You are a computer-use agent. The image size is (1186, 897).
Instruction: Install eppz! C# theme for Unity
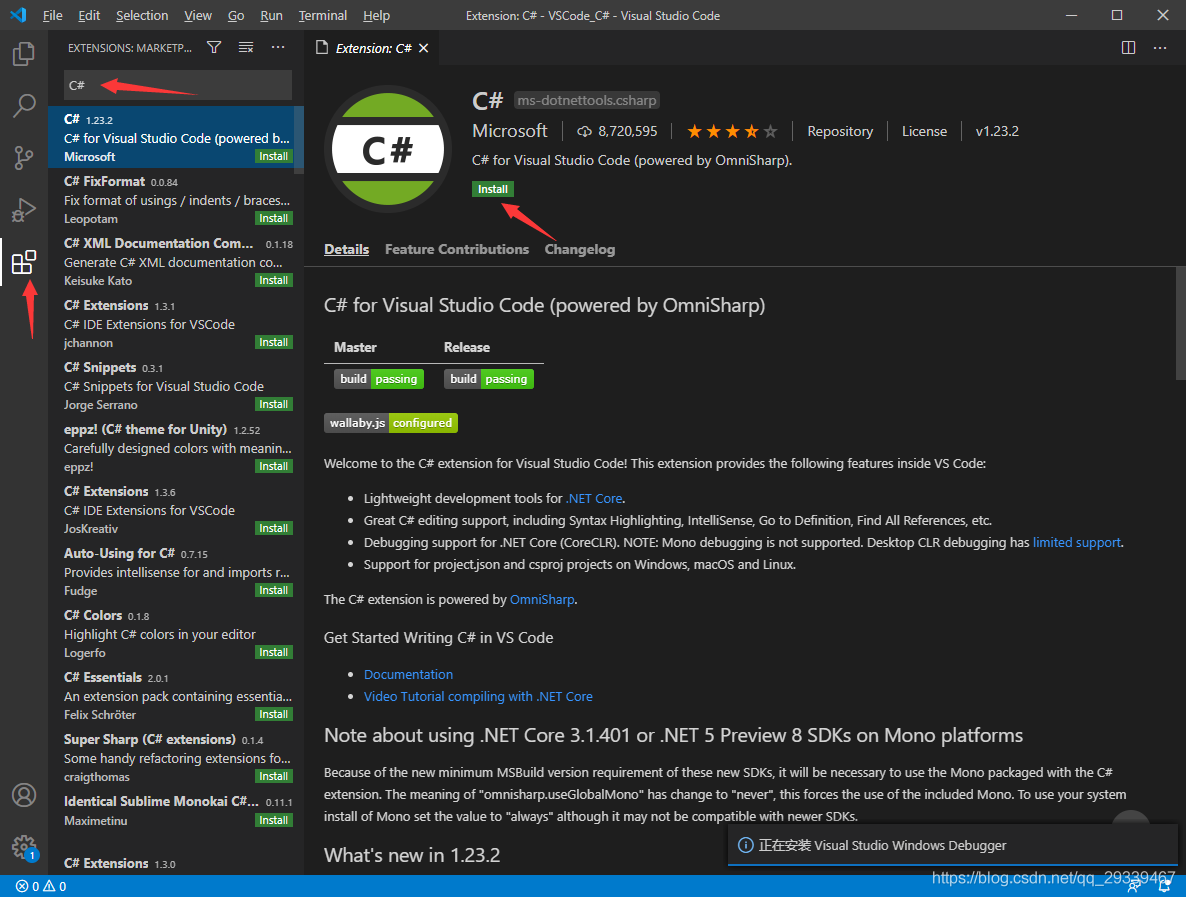click(273, 467)
